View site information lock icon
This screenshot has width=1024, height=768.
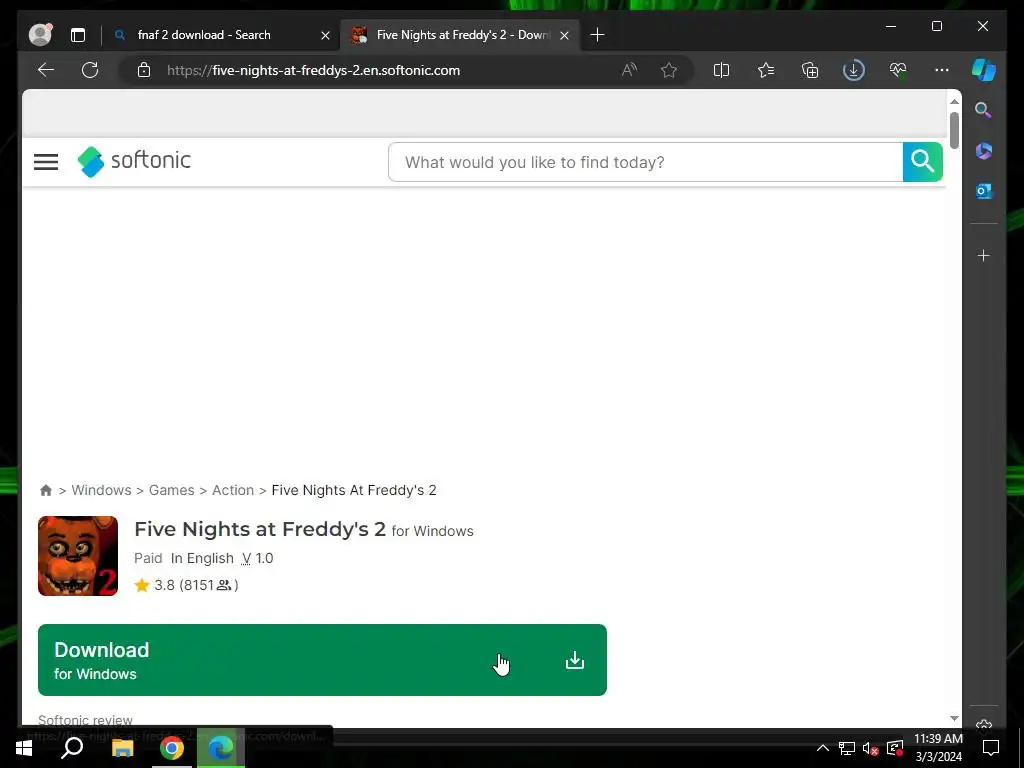pos(144,70)
